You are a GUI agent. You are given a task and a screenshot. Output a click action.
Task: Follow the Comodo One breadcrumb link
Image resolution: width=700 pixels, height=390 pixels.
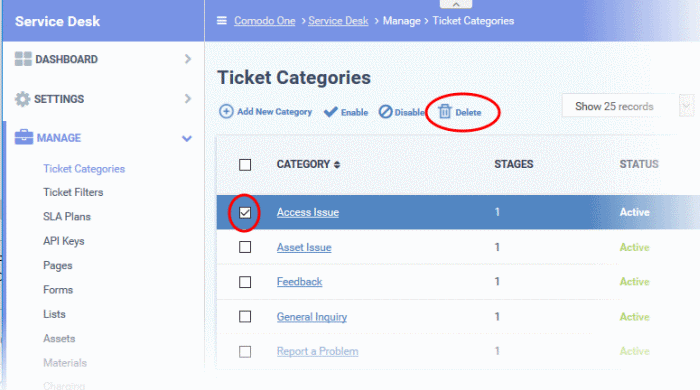tap(265, 21)
